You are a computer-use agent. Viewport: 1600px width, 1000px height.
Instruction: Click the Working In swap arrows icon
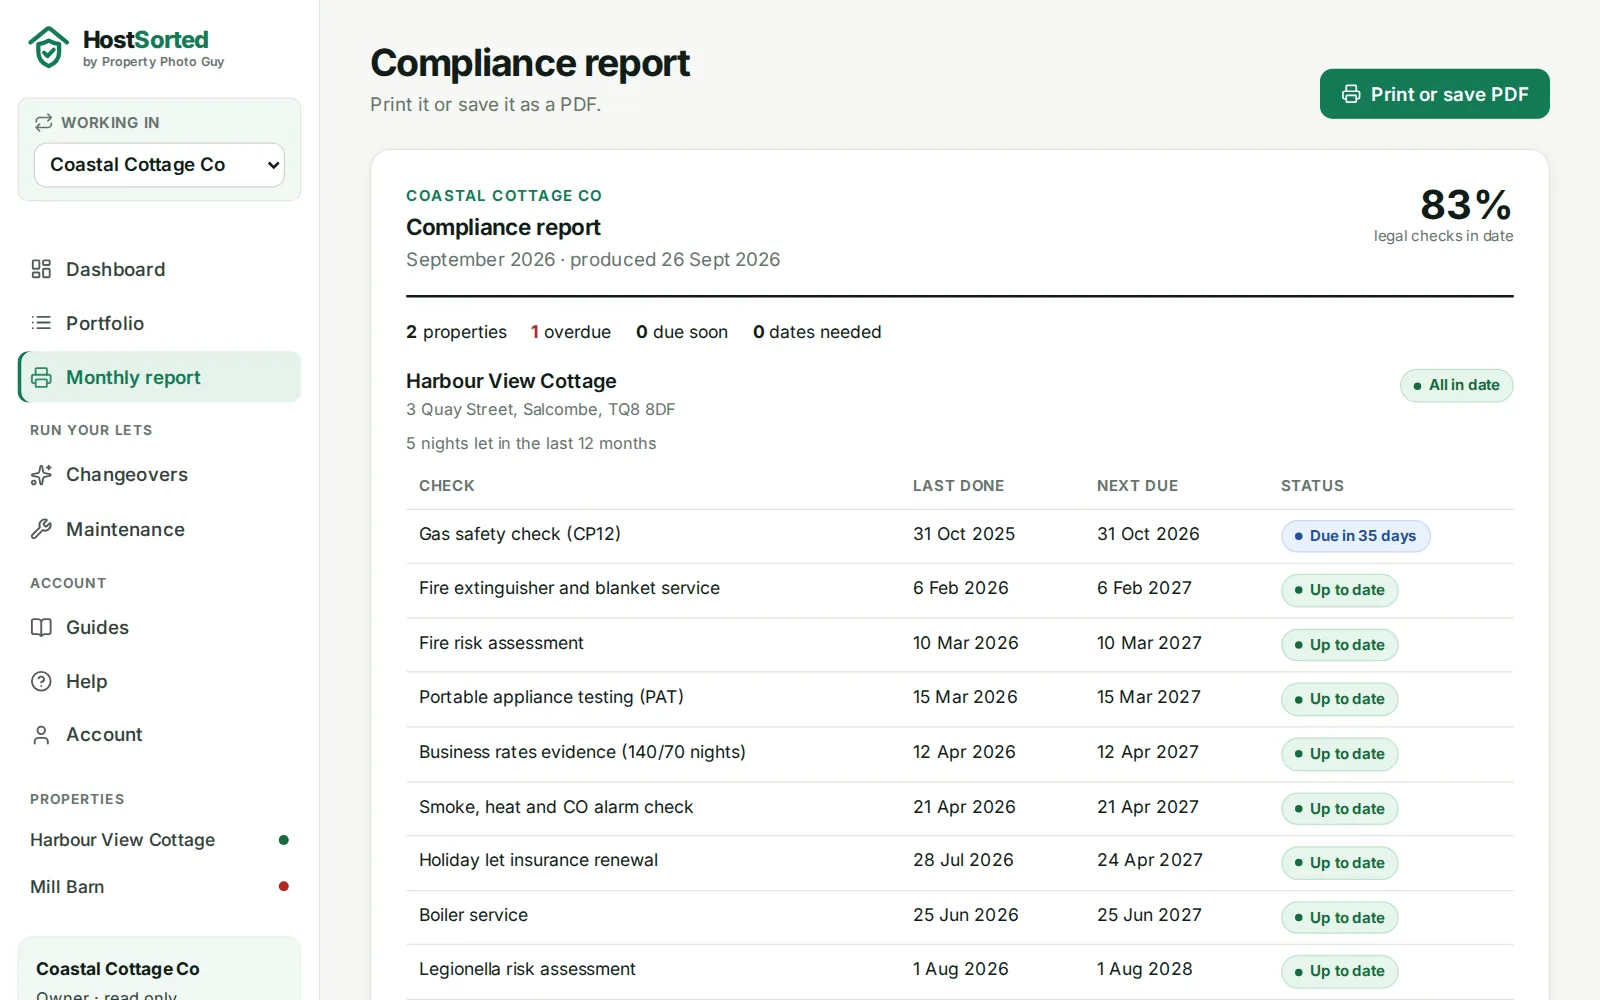click(43, 122)
